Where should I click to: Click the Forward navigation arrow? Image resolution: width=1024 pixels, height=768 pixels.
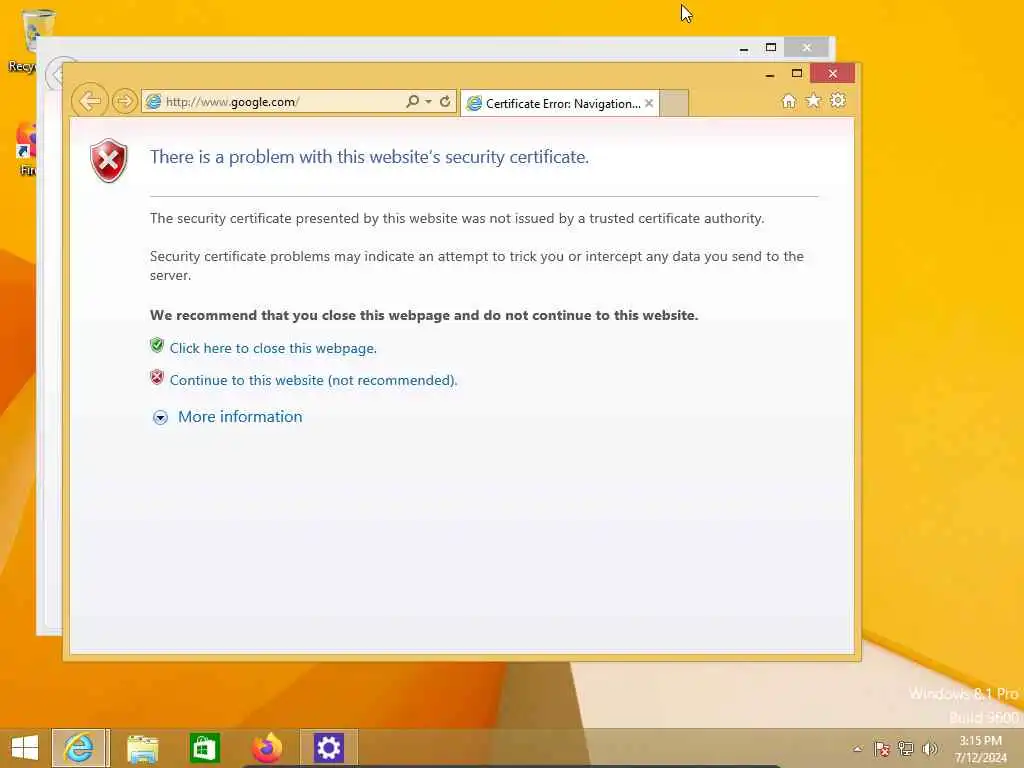[x=124, y=101]
